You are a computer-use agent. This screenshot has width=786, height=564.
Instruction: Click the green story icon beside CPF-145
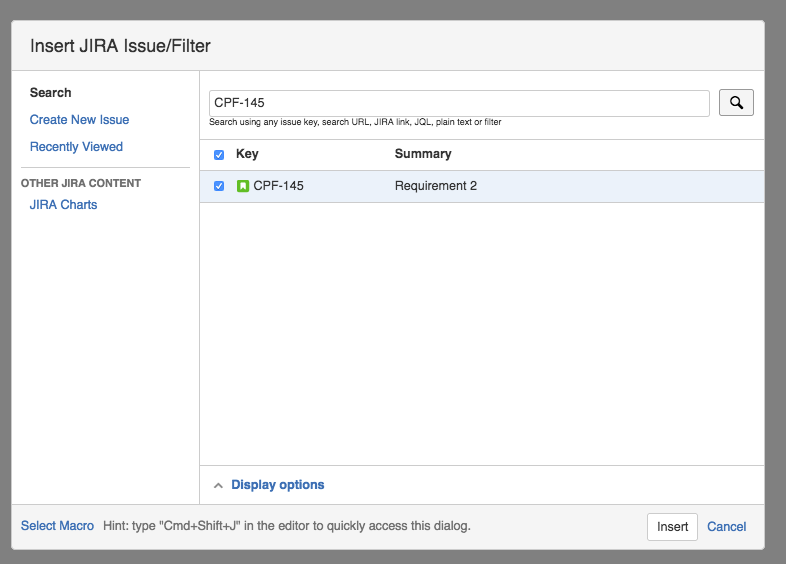(x=243, y=186)
